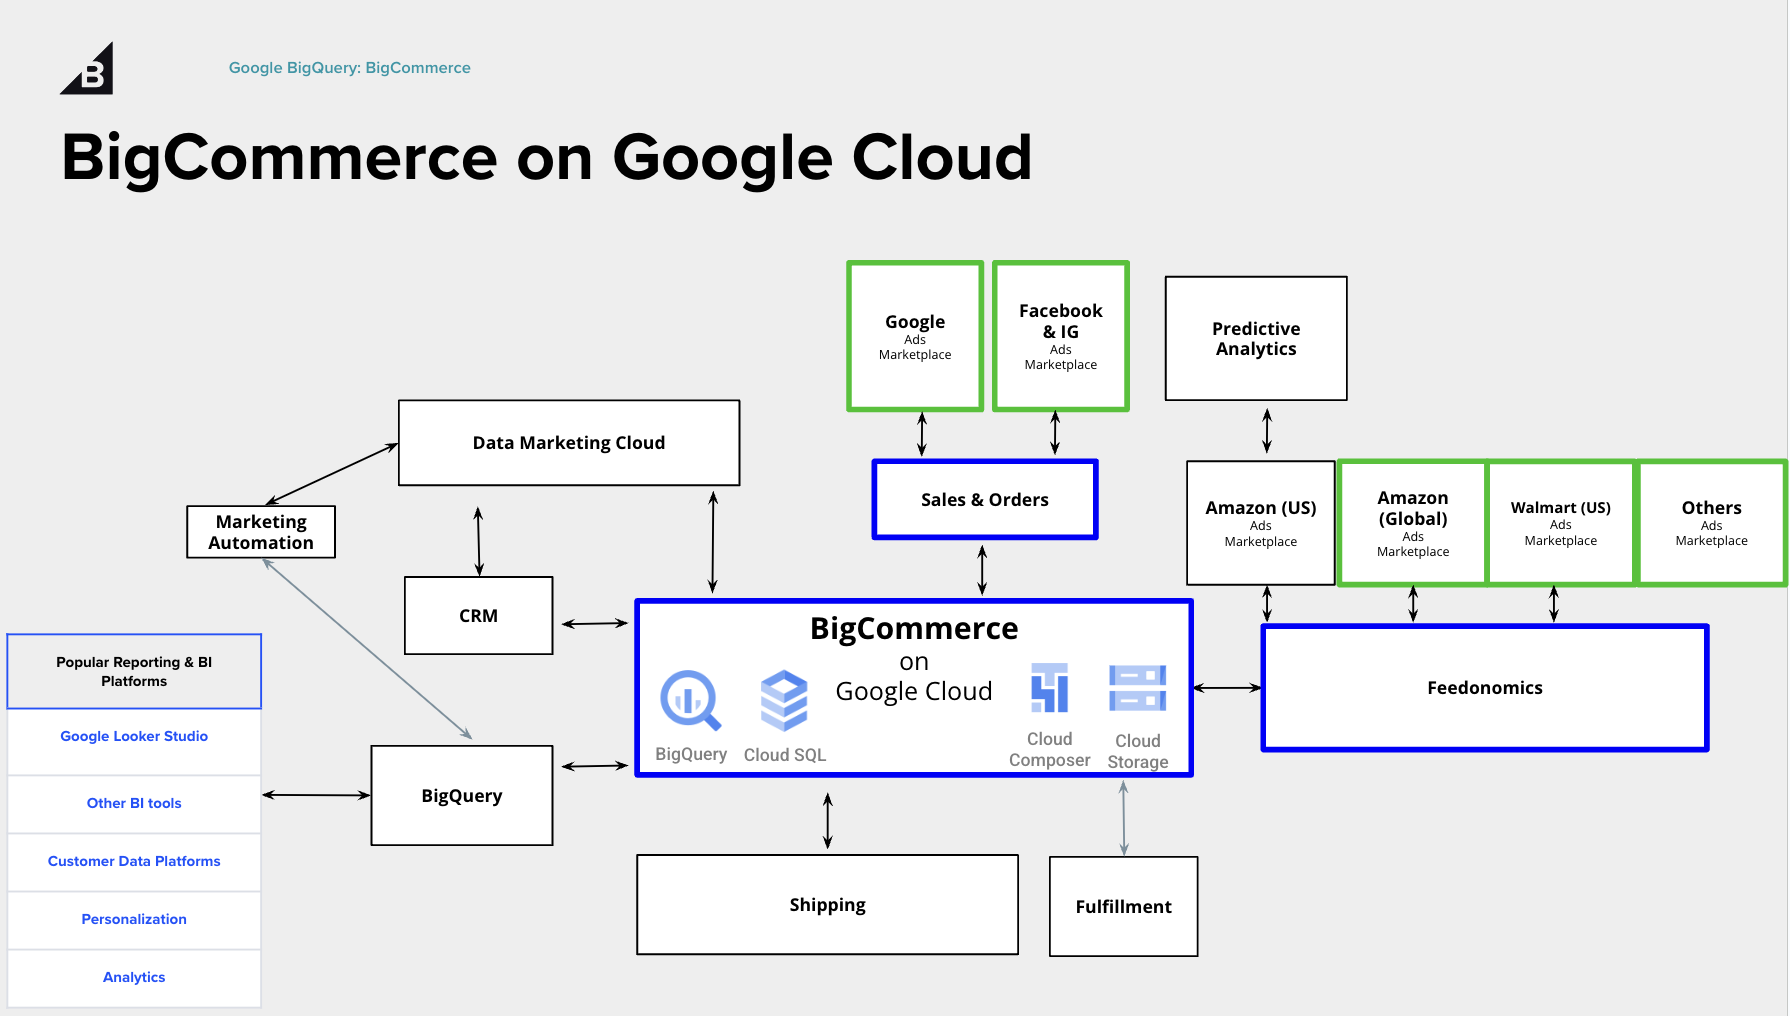Screen dimensions: 1790x1016
Task: Select the Sales & Orders box
Action: point(985,500)
